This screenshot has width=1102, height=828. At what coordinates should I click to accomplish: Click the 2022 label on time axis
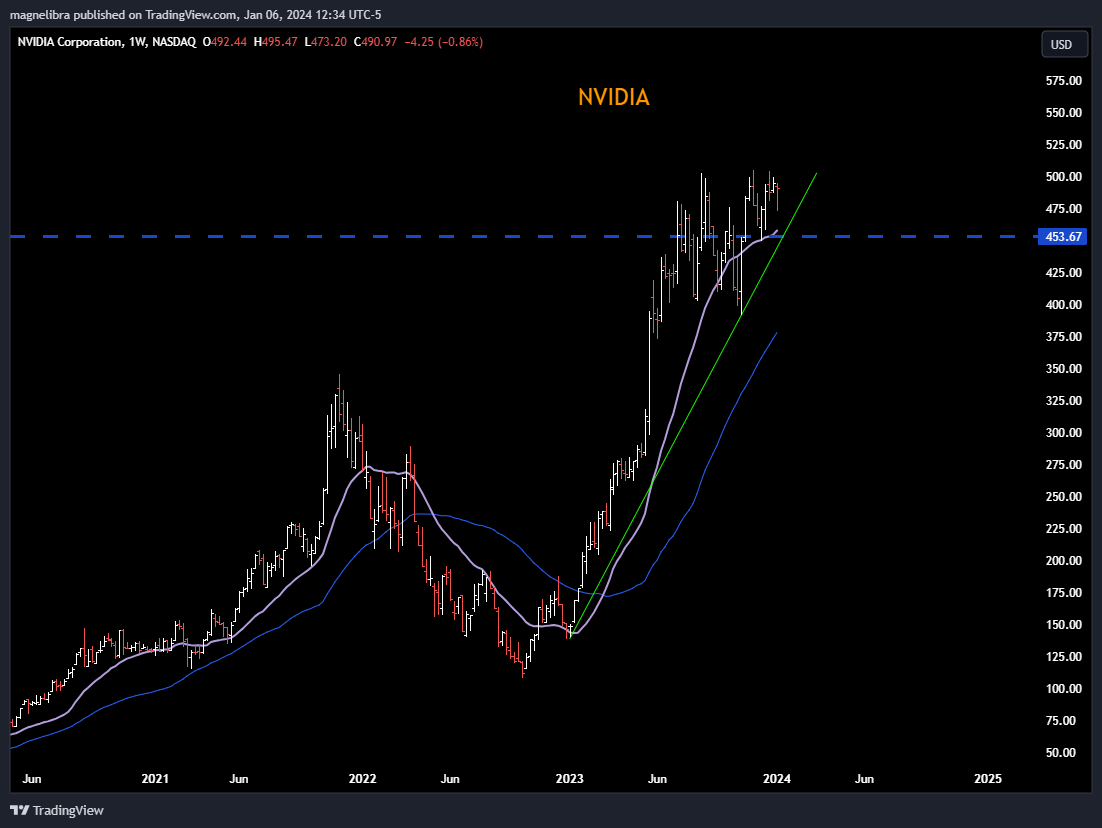pos(363,778)
